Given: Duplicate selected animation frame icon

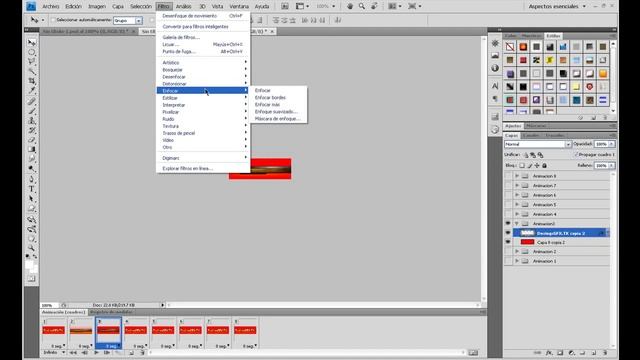Looking at the screenshot, I should click(x=132, y=353).
